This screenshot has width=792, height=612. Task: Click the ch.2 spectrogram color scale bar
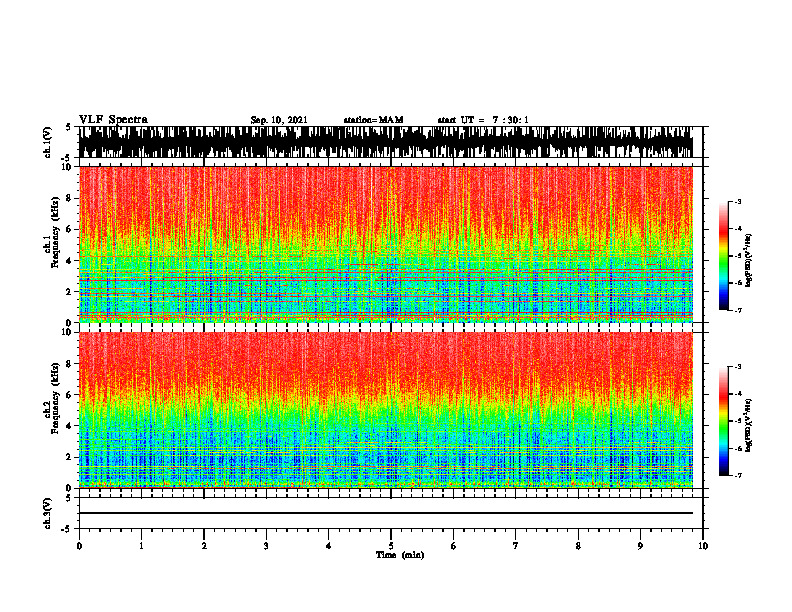[723, 421]
